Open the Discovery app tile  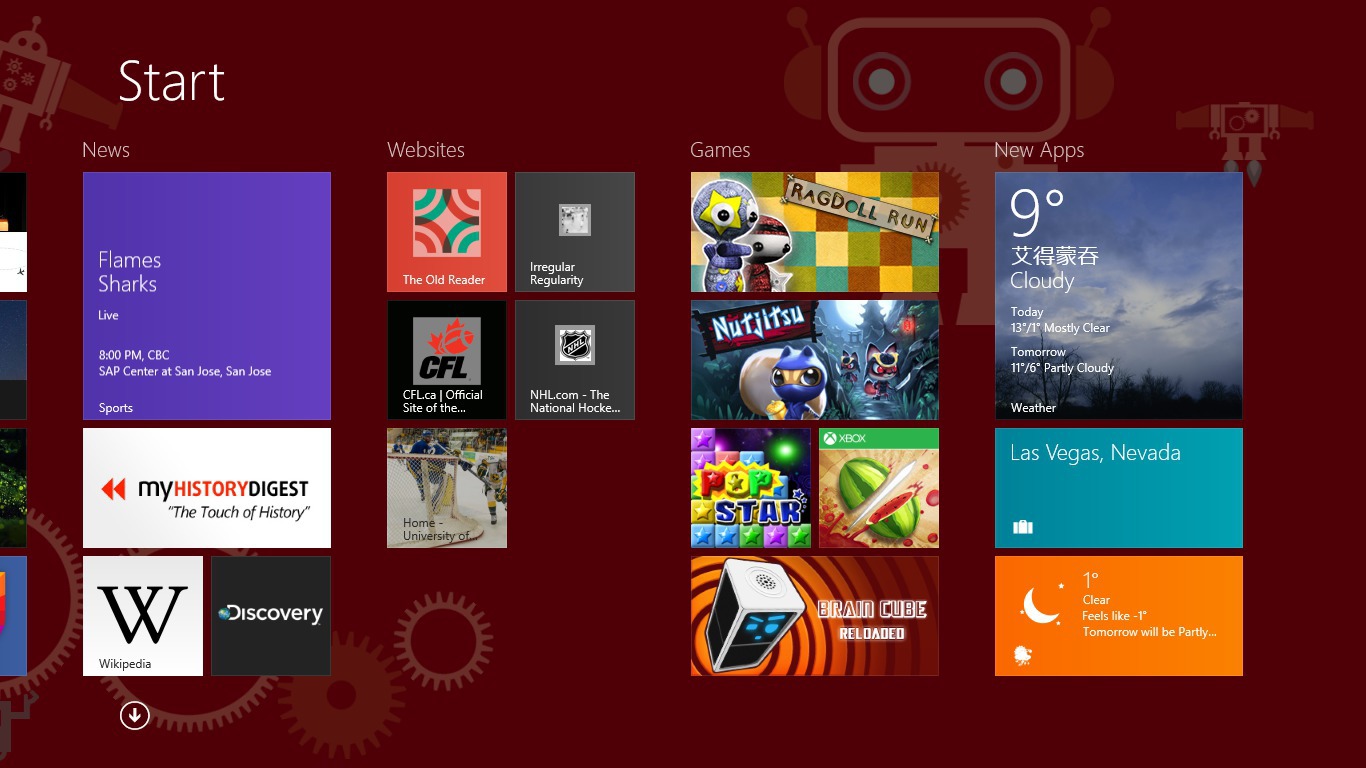[271, 616]
